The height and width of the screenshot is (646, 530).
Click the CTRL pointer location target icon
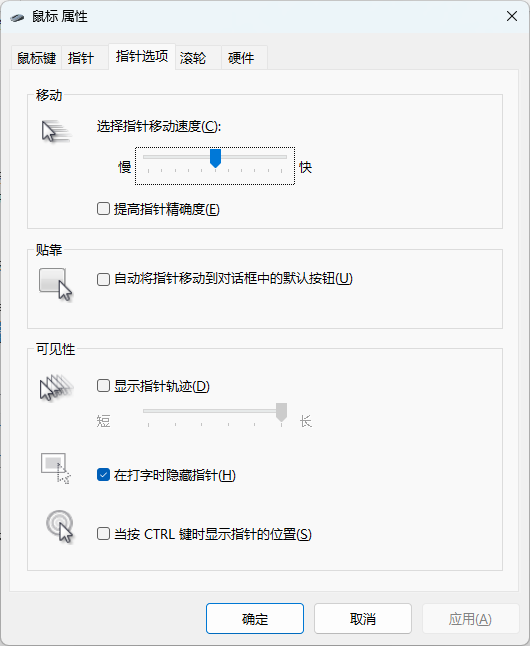click(60, 527)
